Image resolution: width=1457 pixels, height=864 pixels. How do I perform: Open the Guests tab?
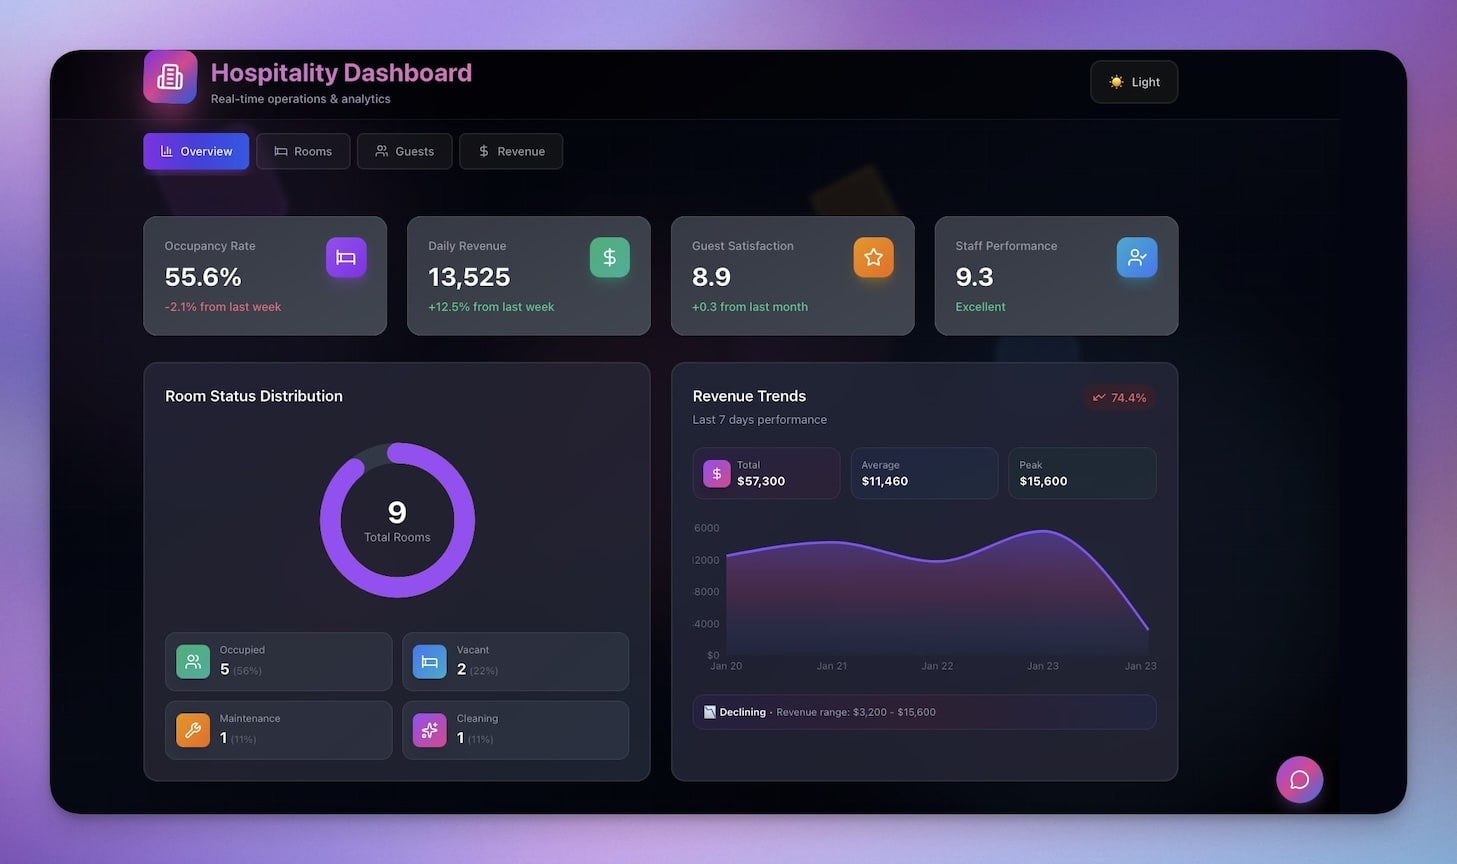(404, 151)
